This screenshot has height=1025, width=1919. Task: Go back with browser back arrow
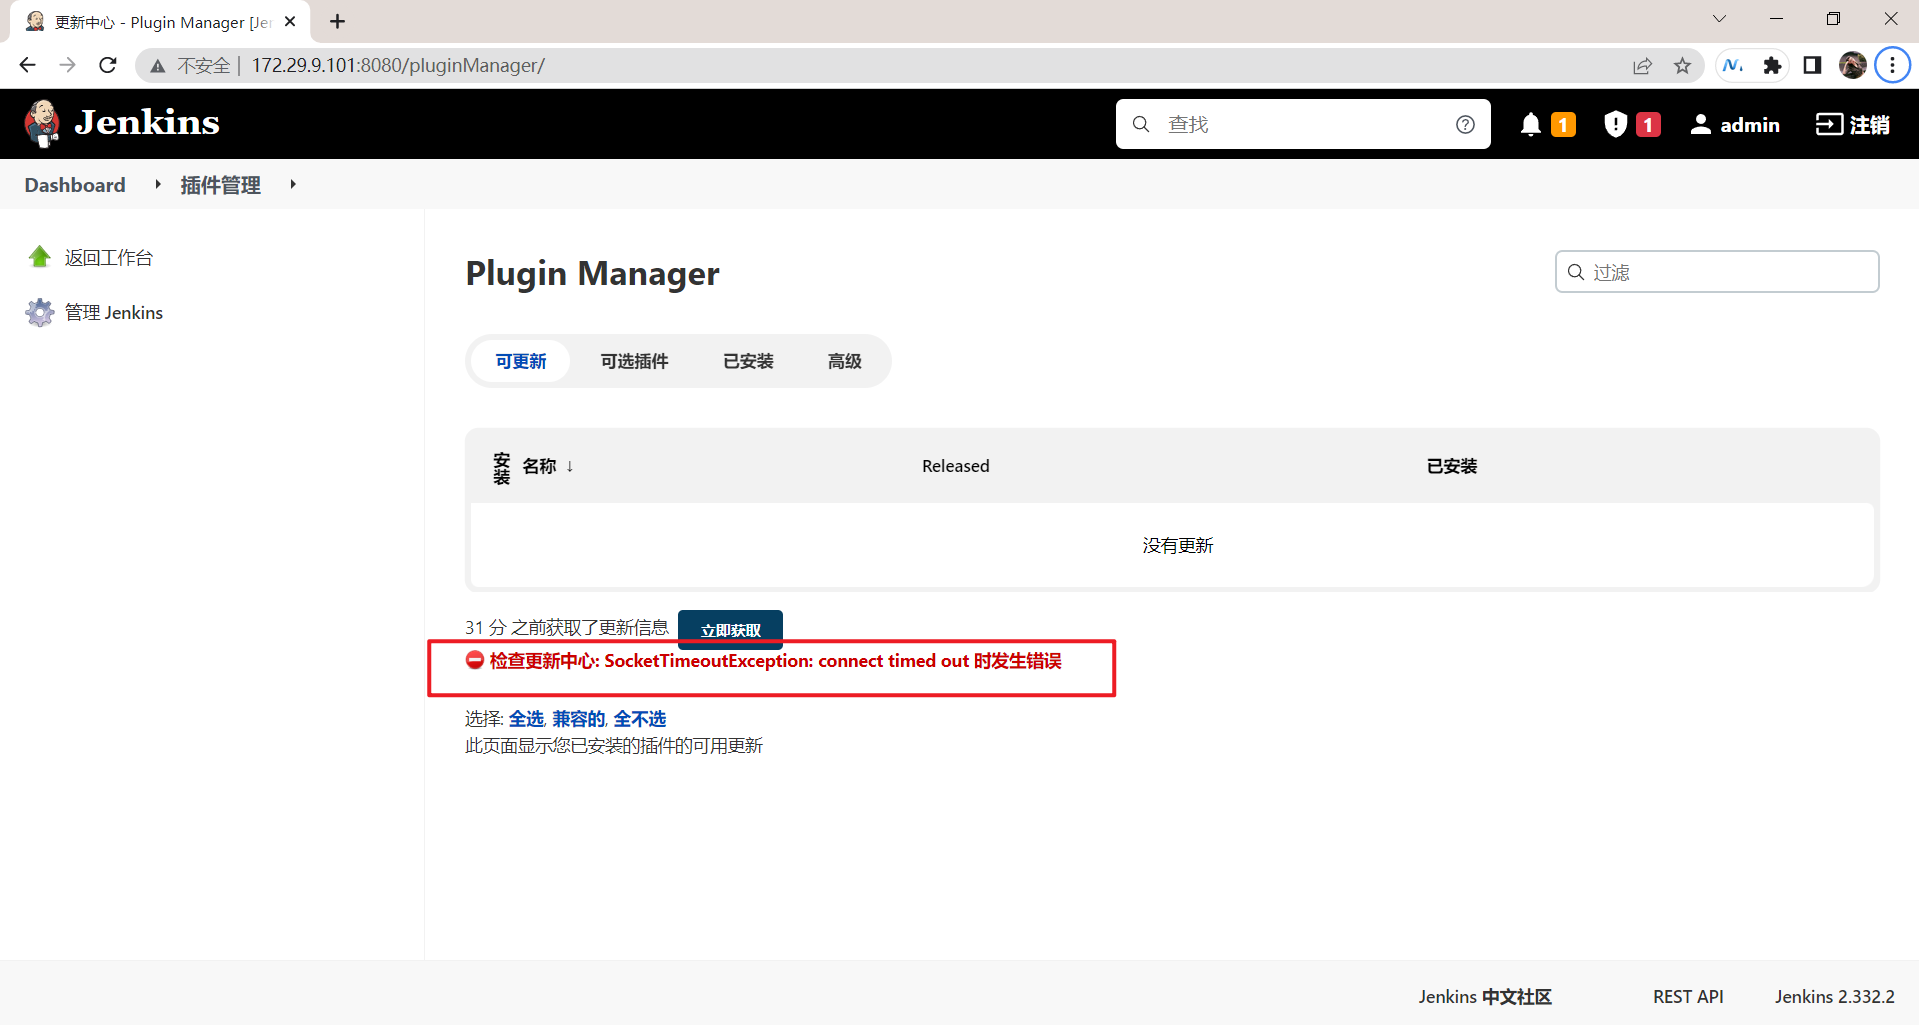point(27,65)
